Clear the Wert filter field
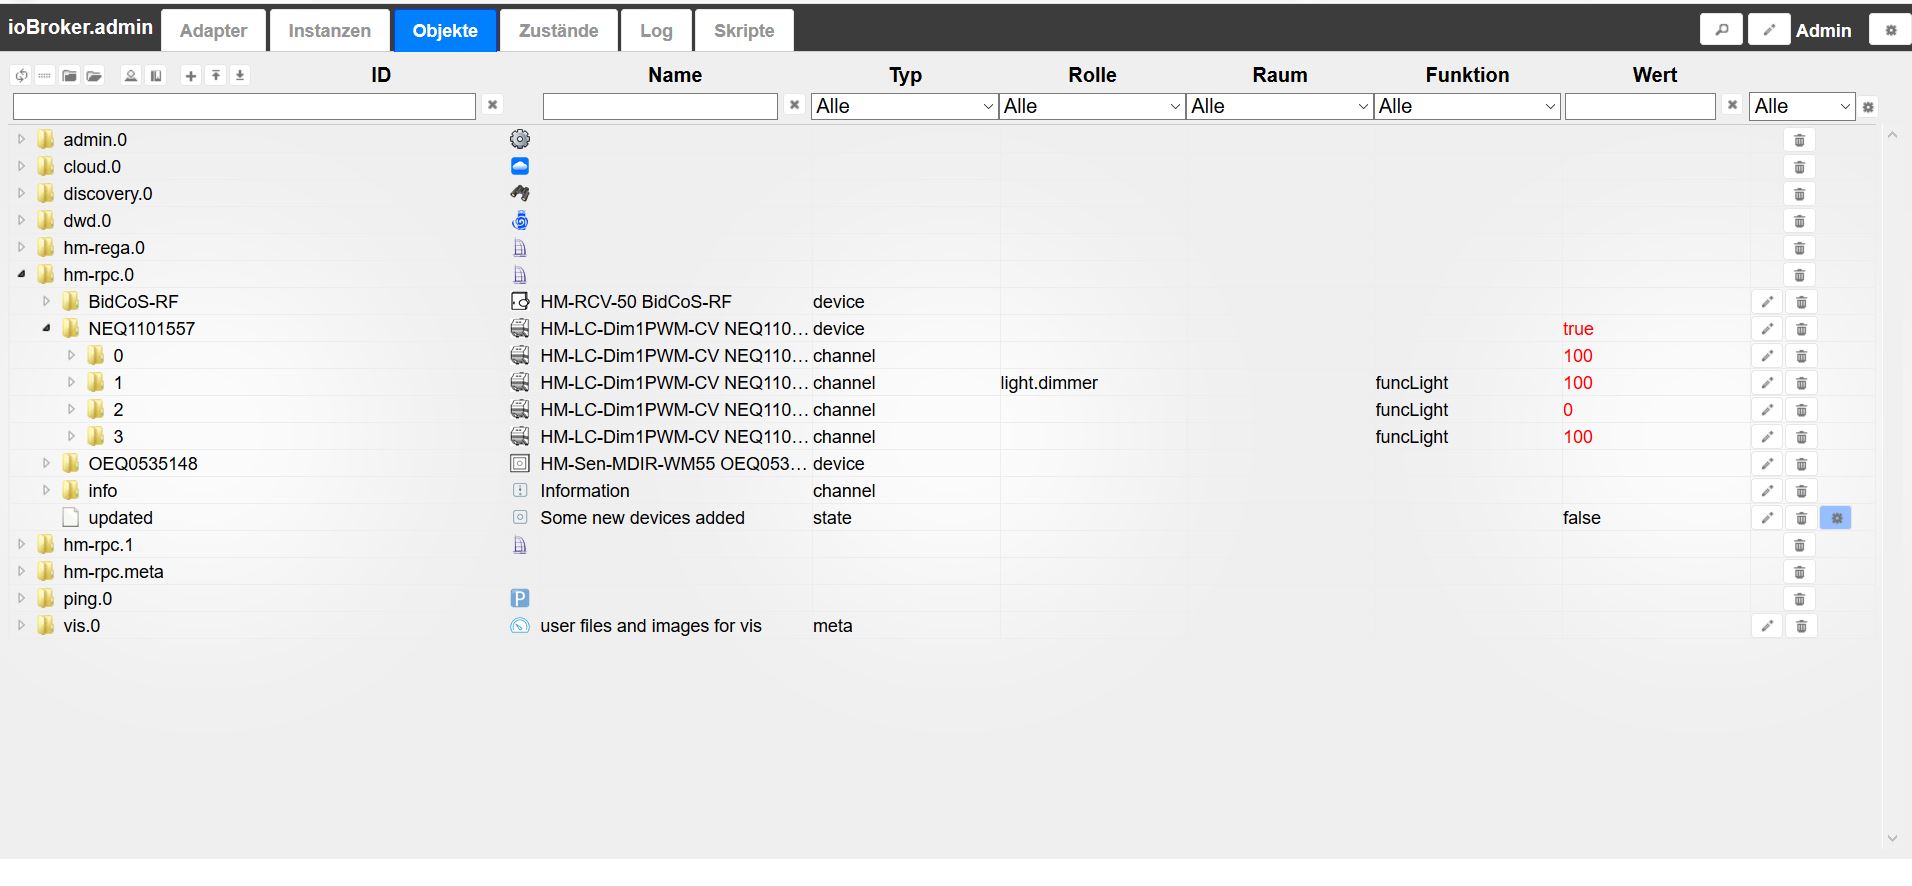1912x886 pixels. [1732, 105]
